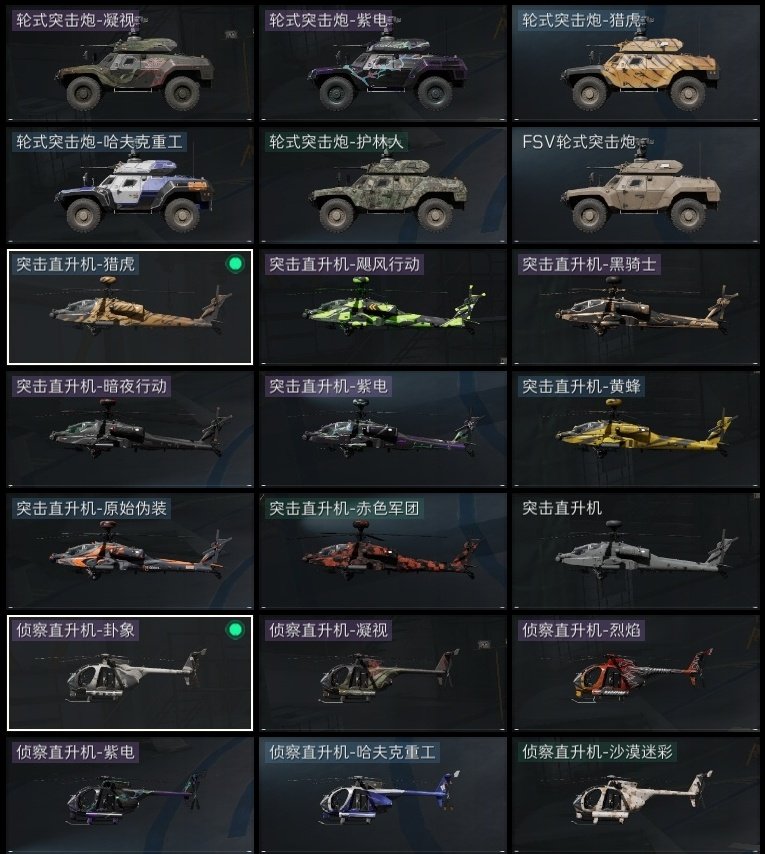This screenshot has width=765, height=854.
Task: Select the 突击直升机-紫电 helicopter skin
Action: click(383, 429)
